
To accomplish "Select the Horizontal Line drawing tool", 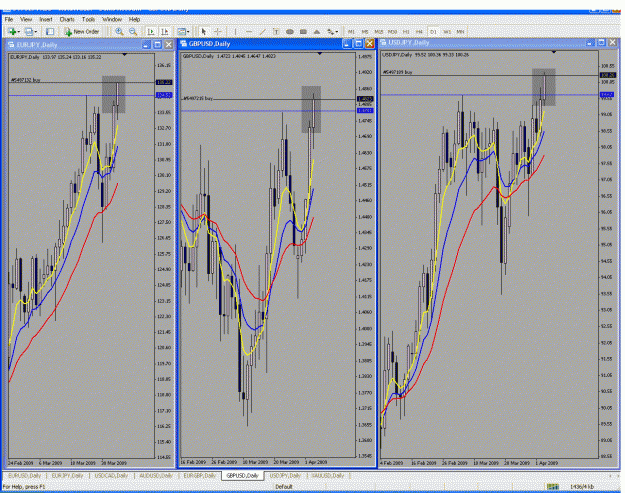I will coord(249,31).
